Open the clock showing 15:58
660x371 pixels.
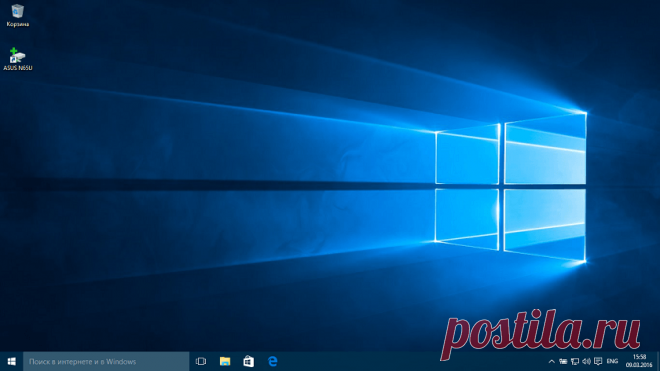(639, 361)
